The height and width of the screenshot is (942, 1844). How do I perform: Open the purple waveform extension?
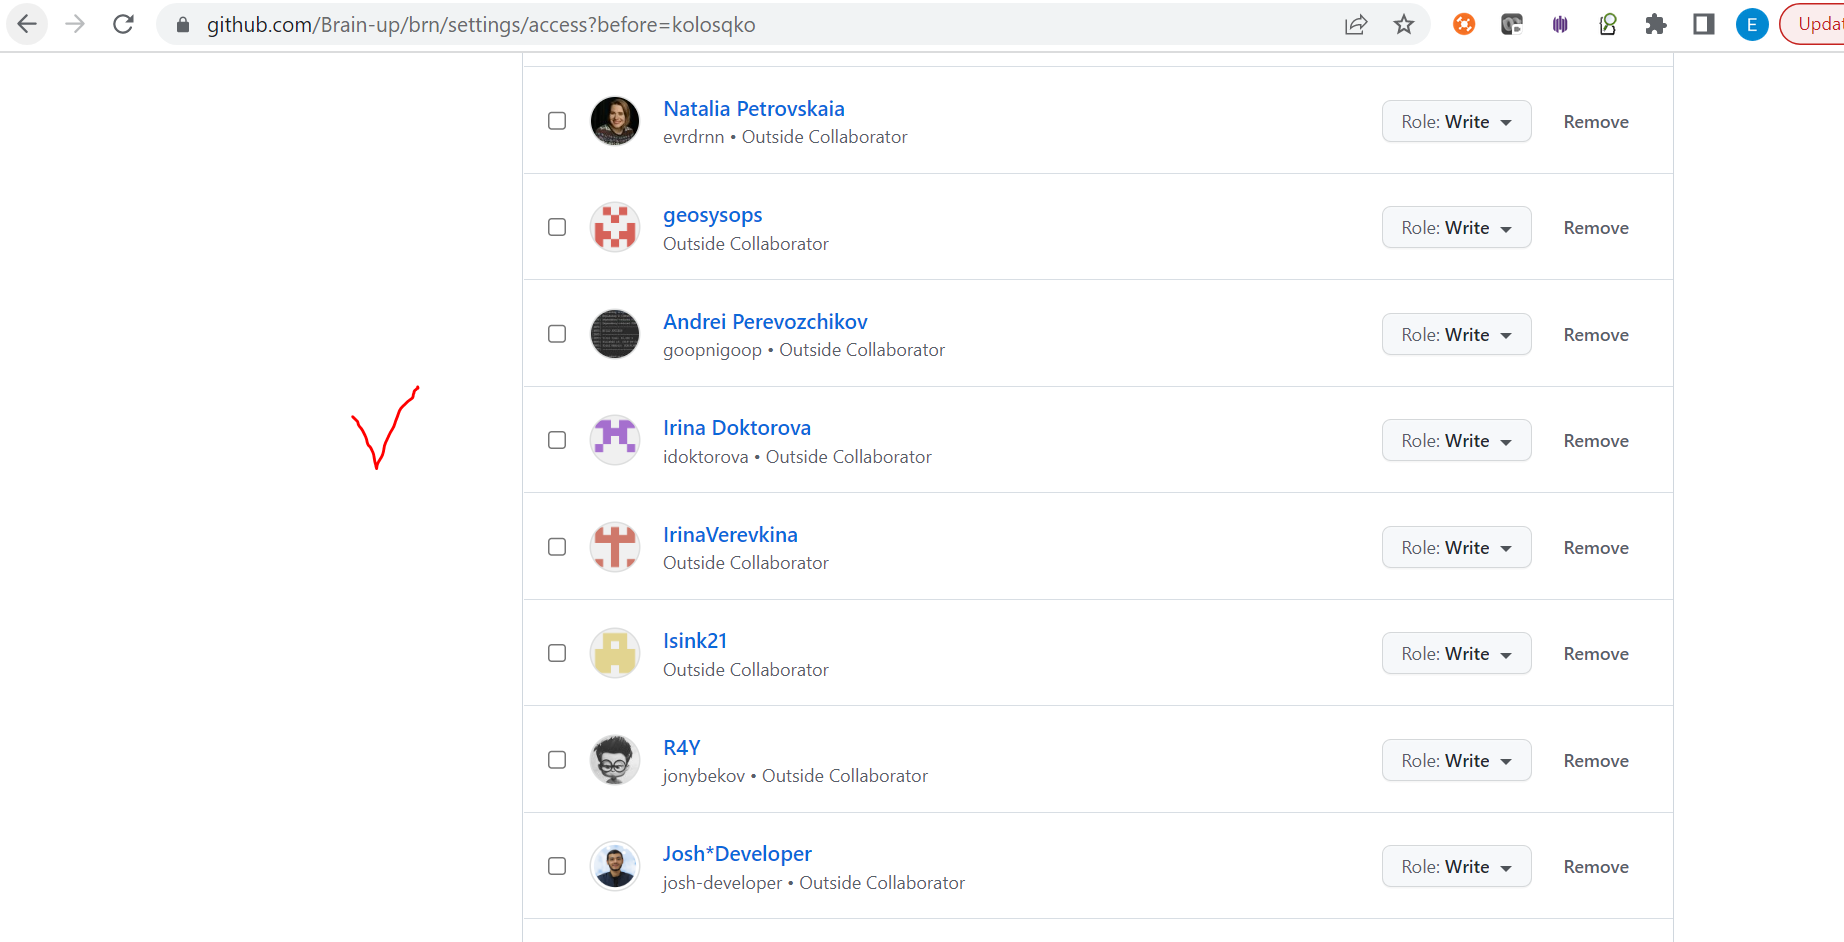click(1560, 24)
